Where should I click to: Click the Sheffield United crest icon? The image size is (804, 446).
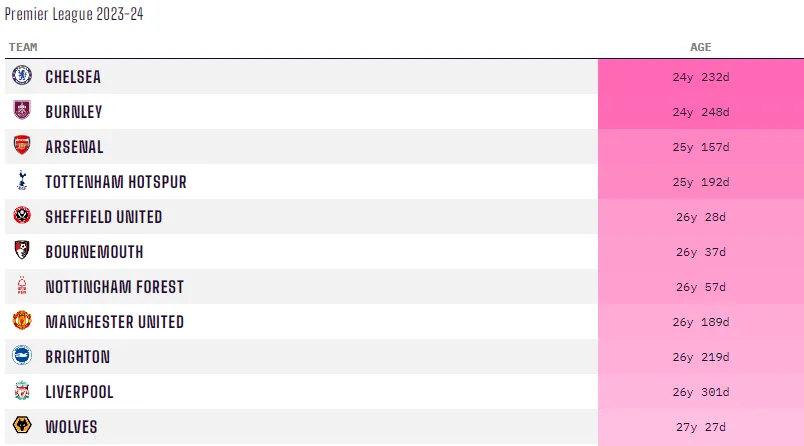22,216
